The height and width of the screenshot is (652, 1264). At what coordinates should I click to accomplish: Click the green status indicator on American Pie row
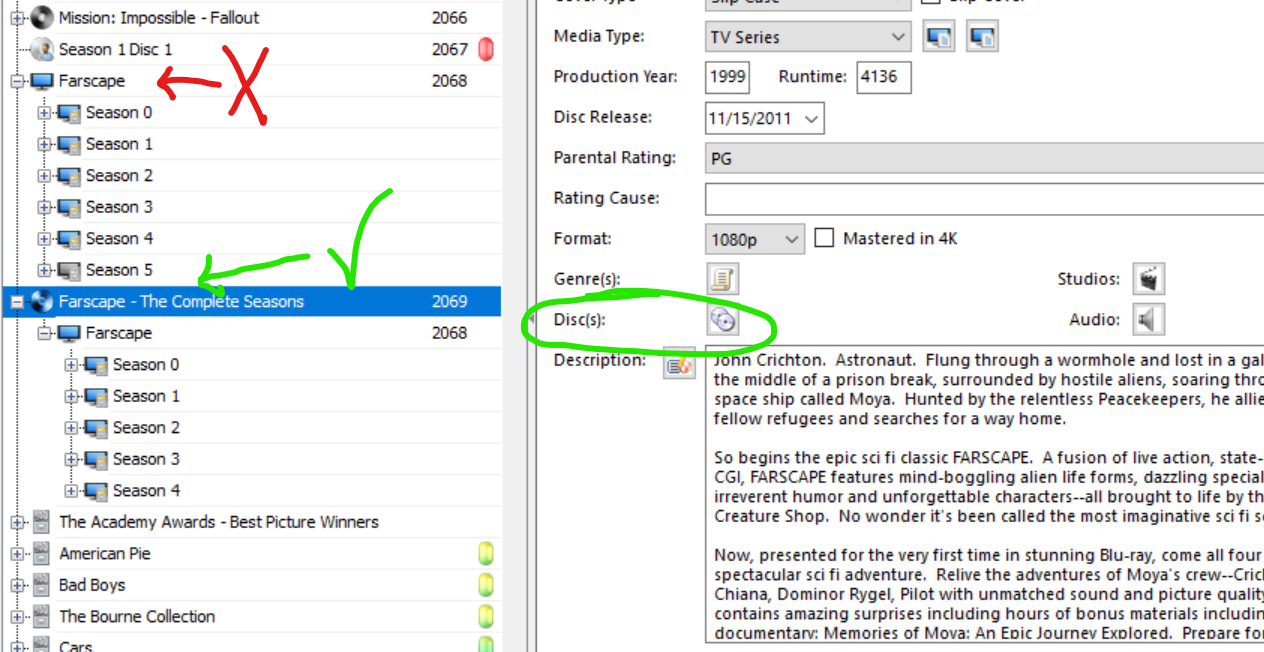pyautogui.click(x=486, y=554)
